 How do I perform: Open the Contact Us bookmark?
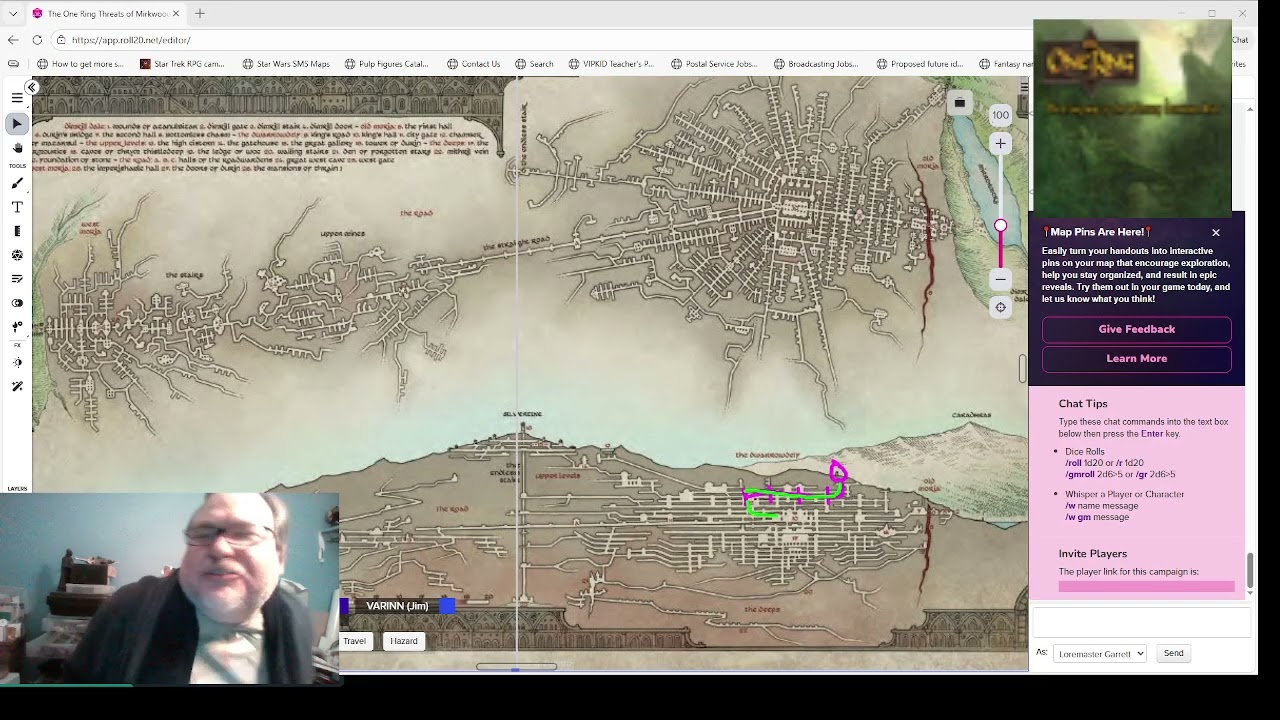pos(473,64)
